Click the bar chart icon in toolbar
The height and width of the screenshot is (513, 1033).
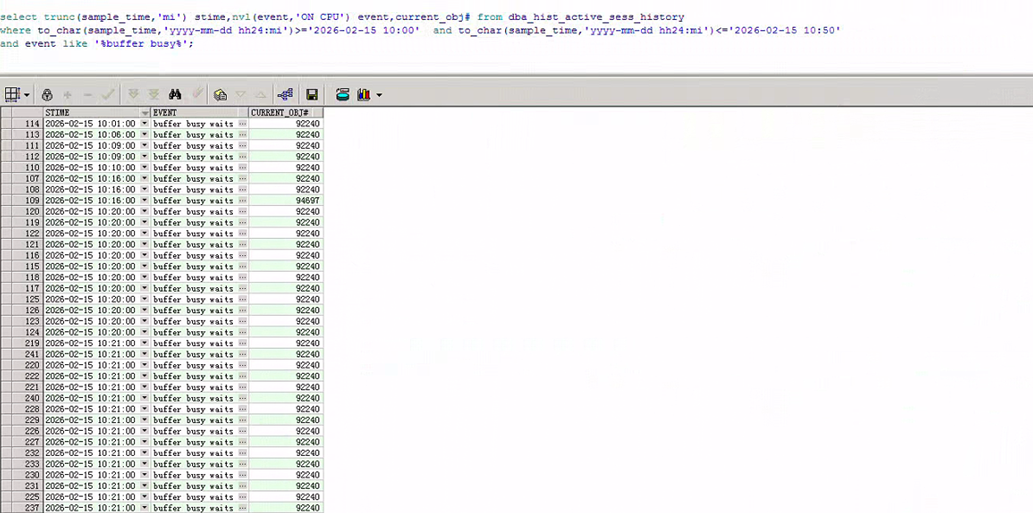point(363,95)
